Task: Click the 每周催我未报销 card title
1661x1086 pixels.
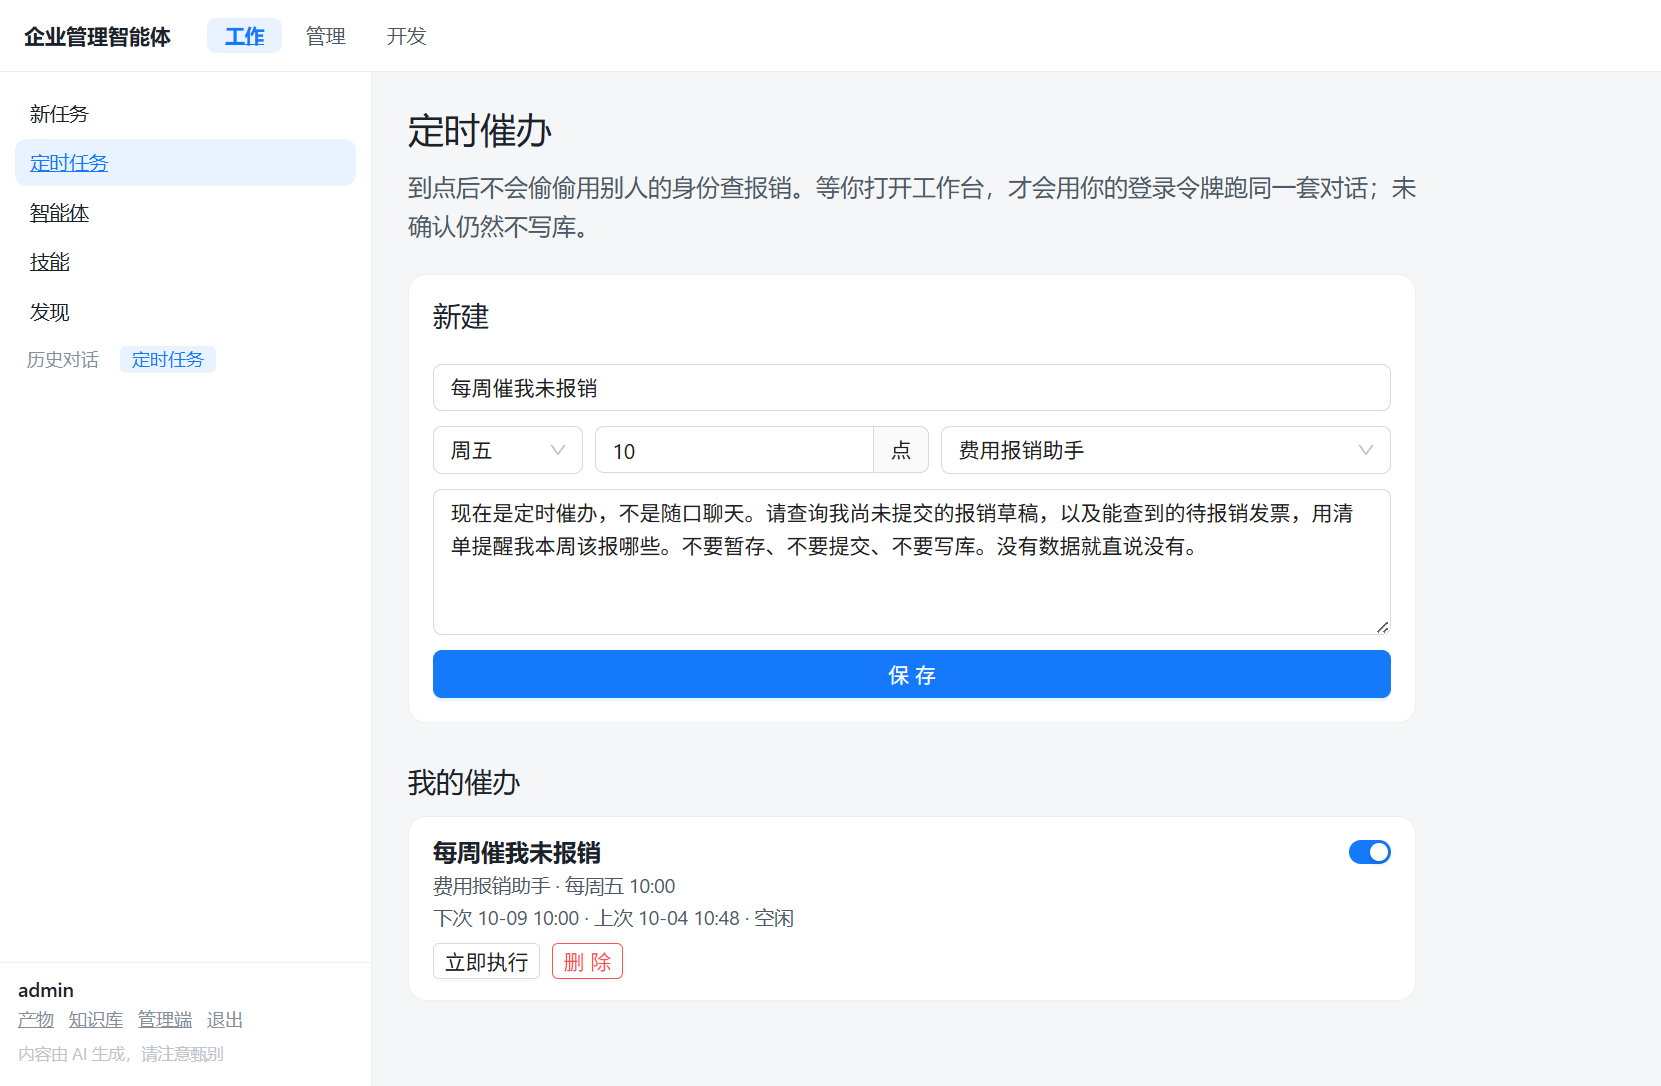Action: pos(516,853)
